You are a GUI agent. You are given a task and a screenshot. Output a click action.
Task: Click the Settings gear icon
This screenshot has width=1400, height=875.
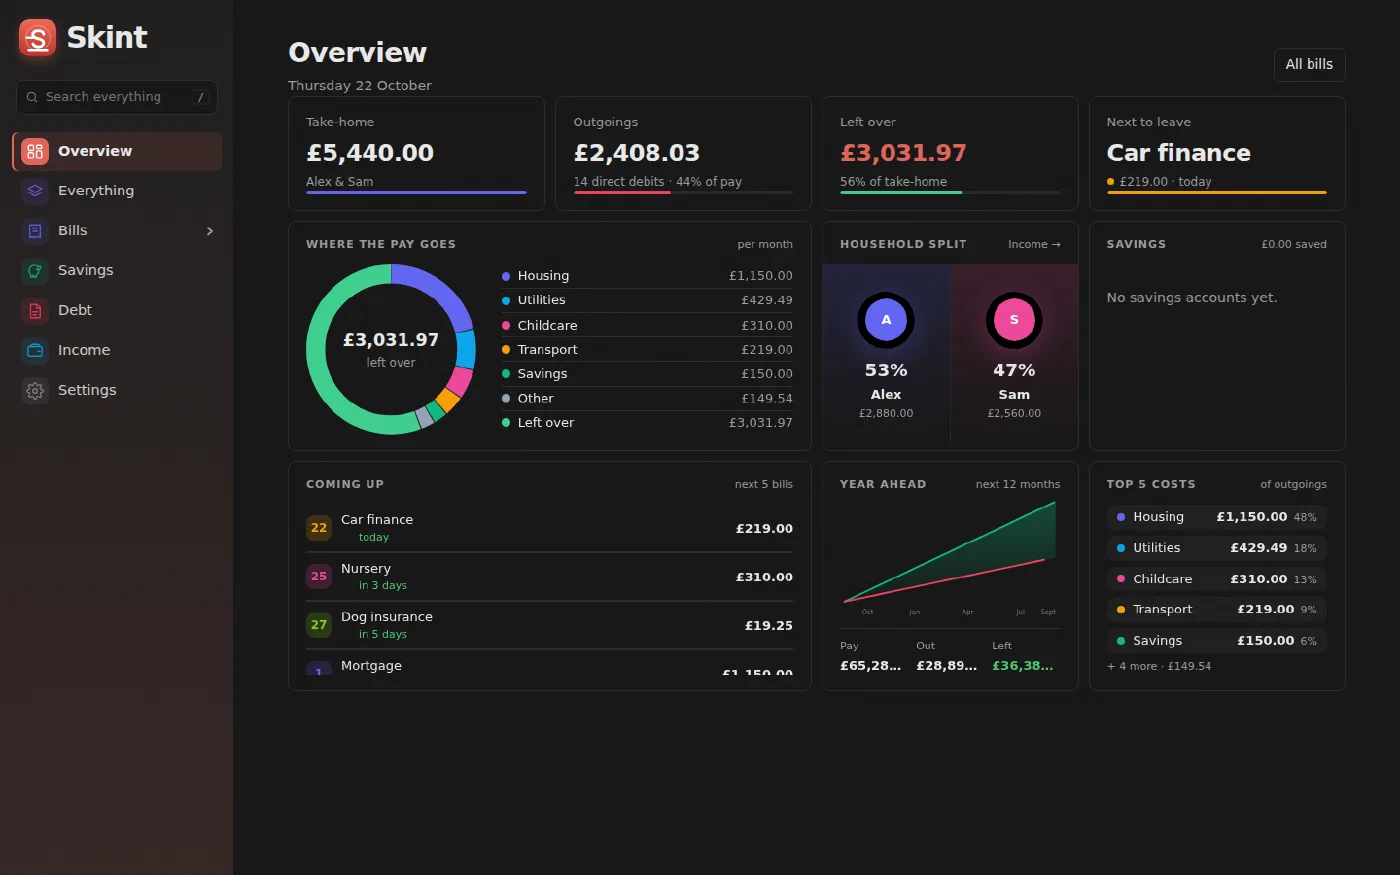35,391
